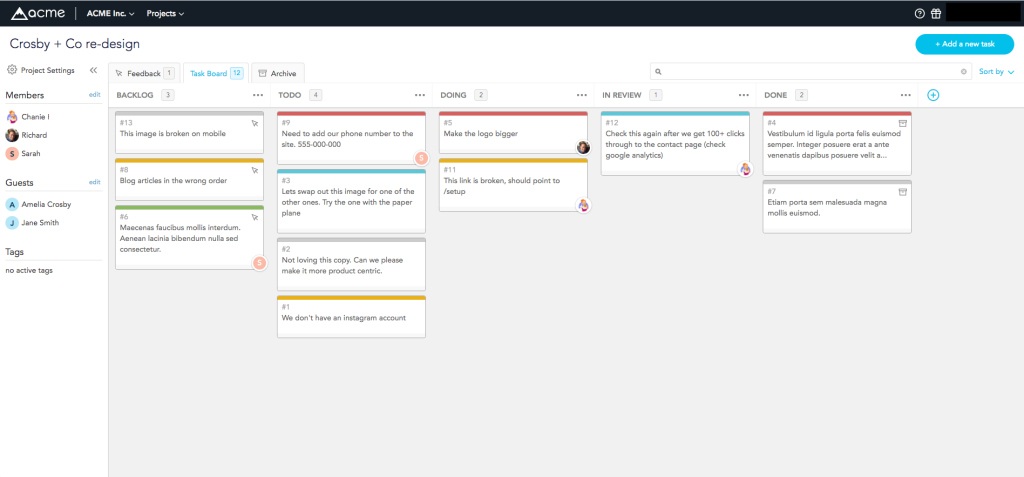Click the Acme logo in header
This screenshot has width=1024, height=477.
pyautogui.click(x=38, y=13)
